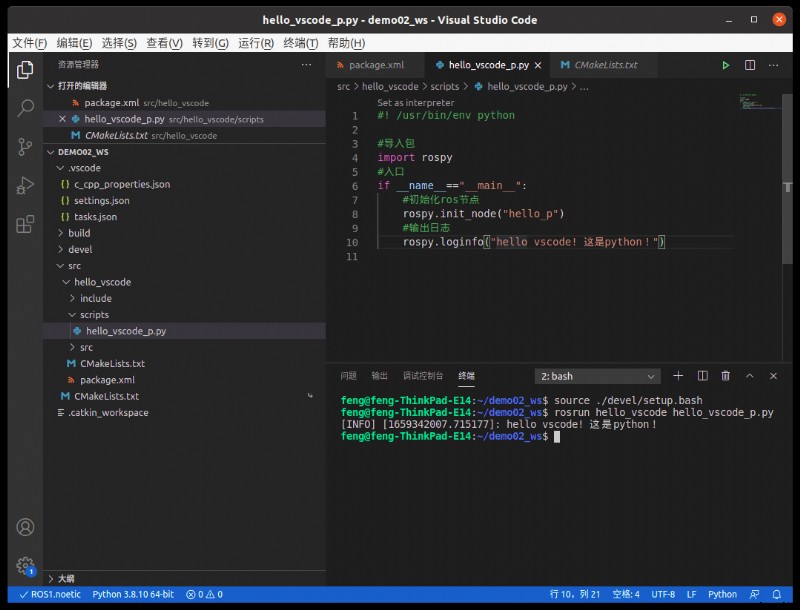Open Explorer panel More Actions ellipsis
Screen dimensions: 800x610
[x=306, y=65]
